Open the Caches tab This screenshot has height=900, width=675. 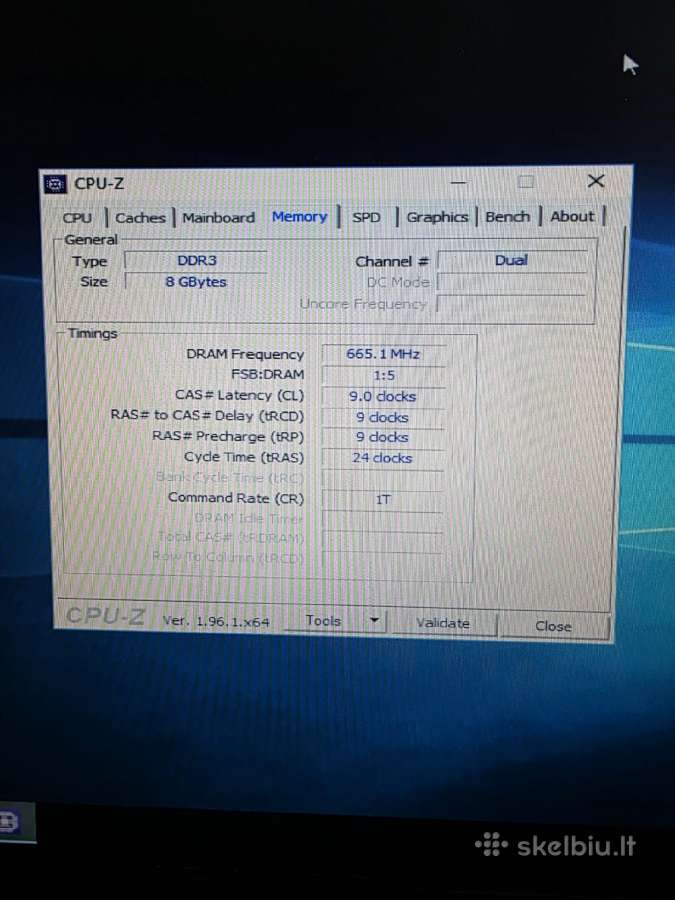[140, 218]
